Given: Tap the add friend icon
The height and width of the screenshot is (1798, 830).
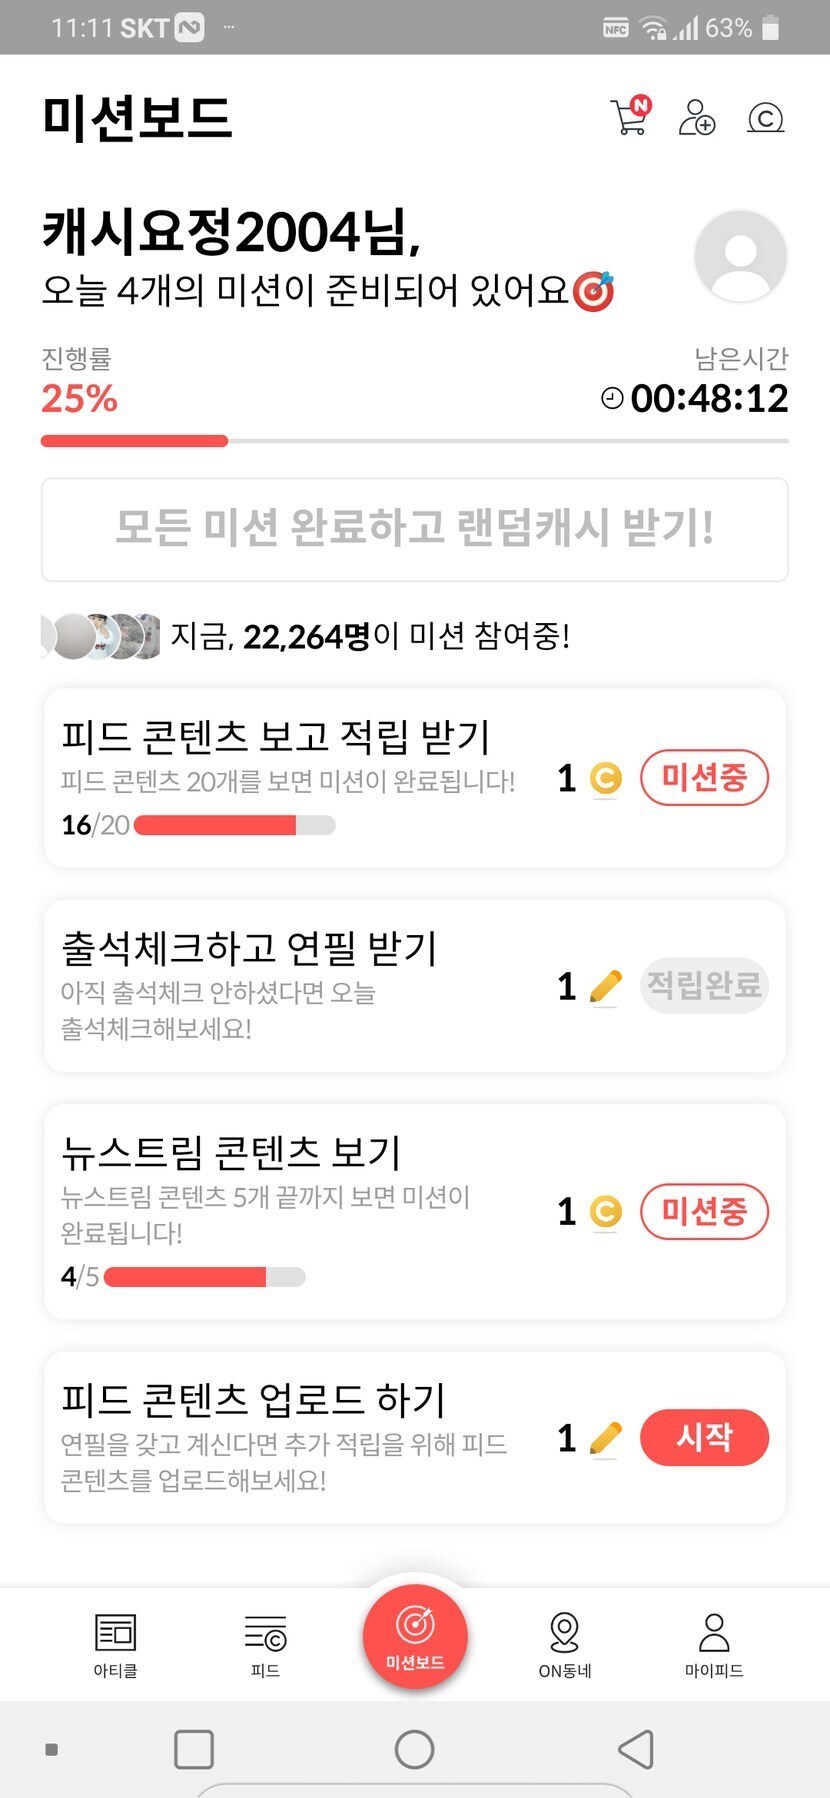Looking at the screenshot, I should (697, 118).
